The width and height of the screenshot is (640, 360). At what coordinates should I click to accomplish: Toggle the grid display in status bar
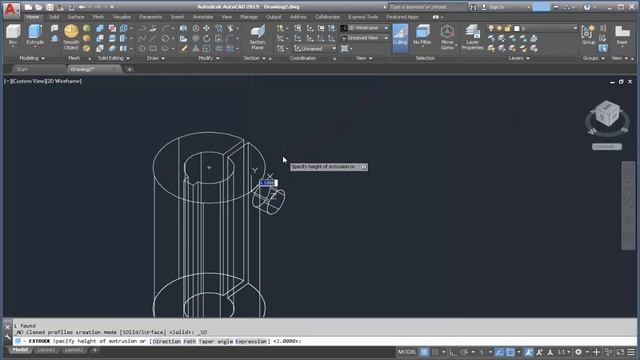click(424, 352)
